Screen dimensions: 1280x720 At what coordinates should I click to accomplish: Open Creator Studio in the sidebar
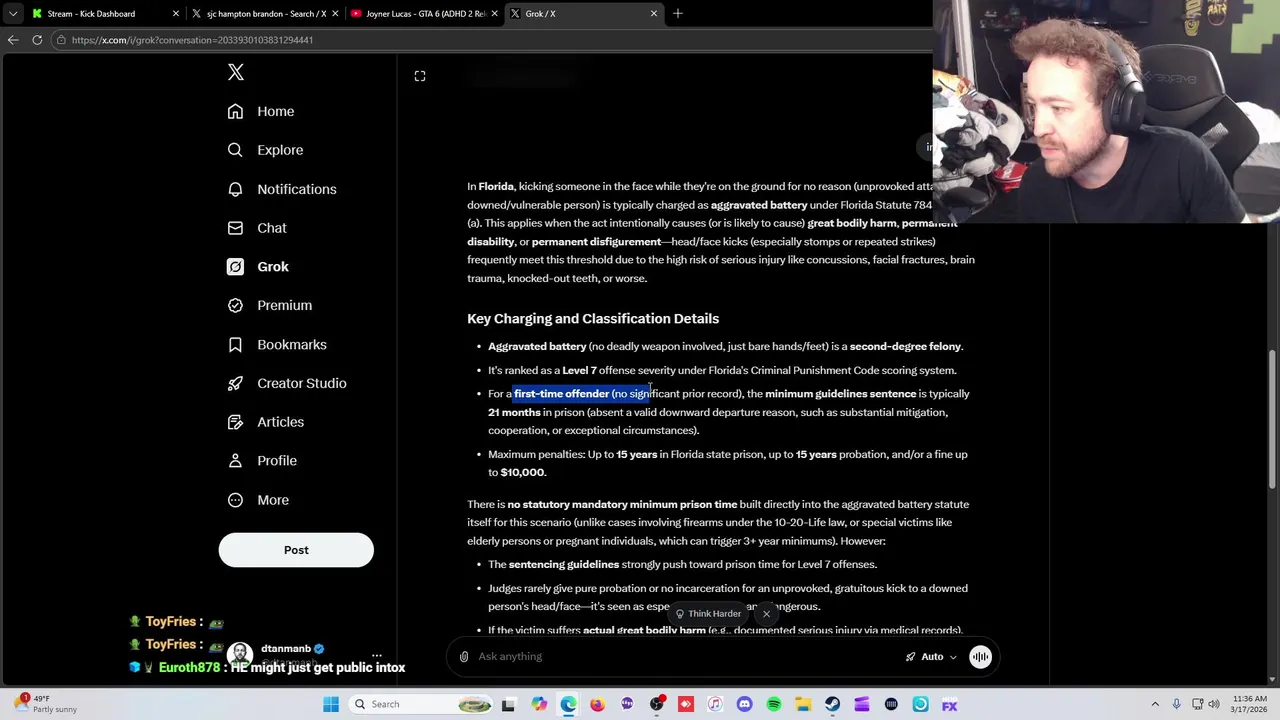tap(287, 383)
